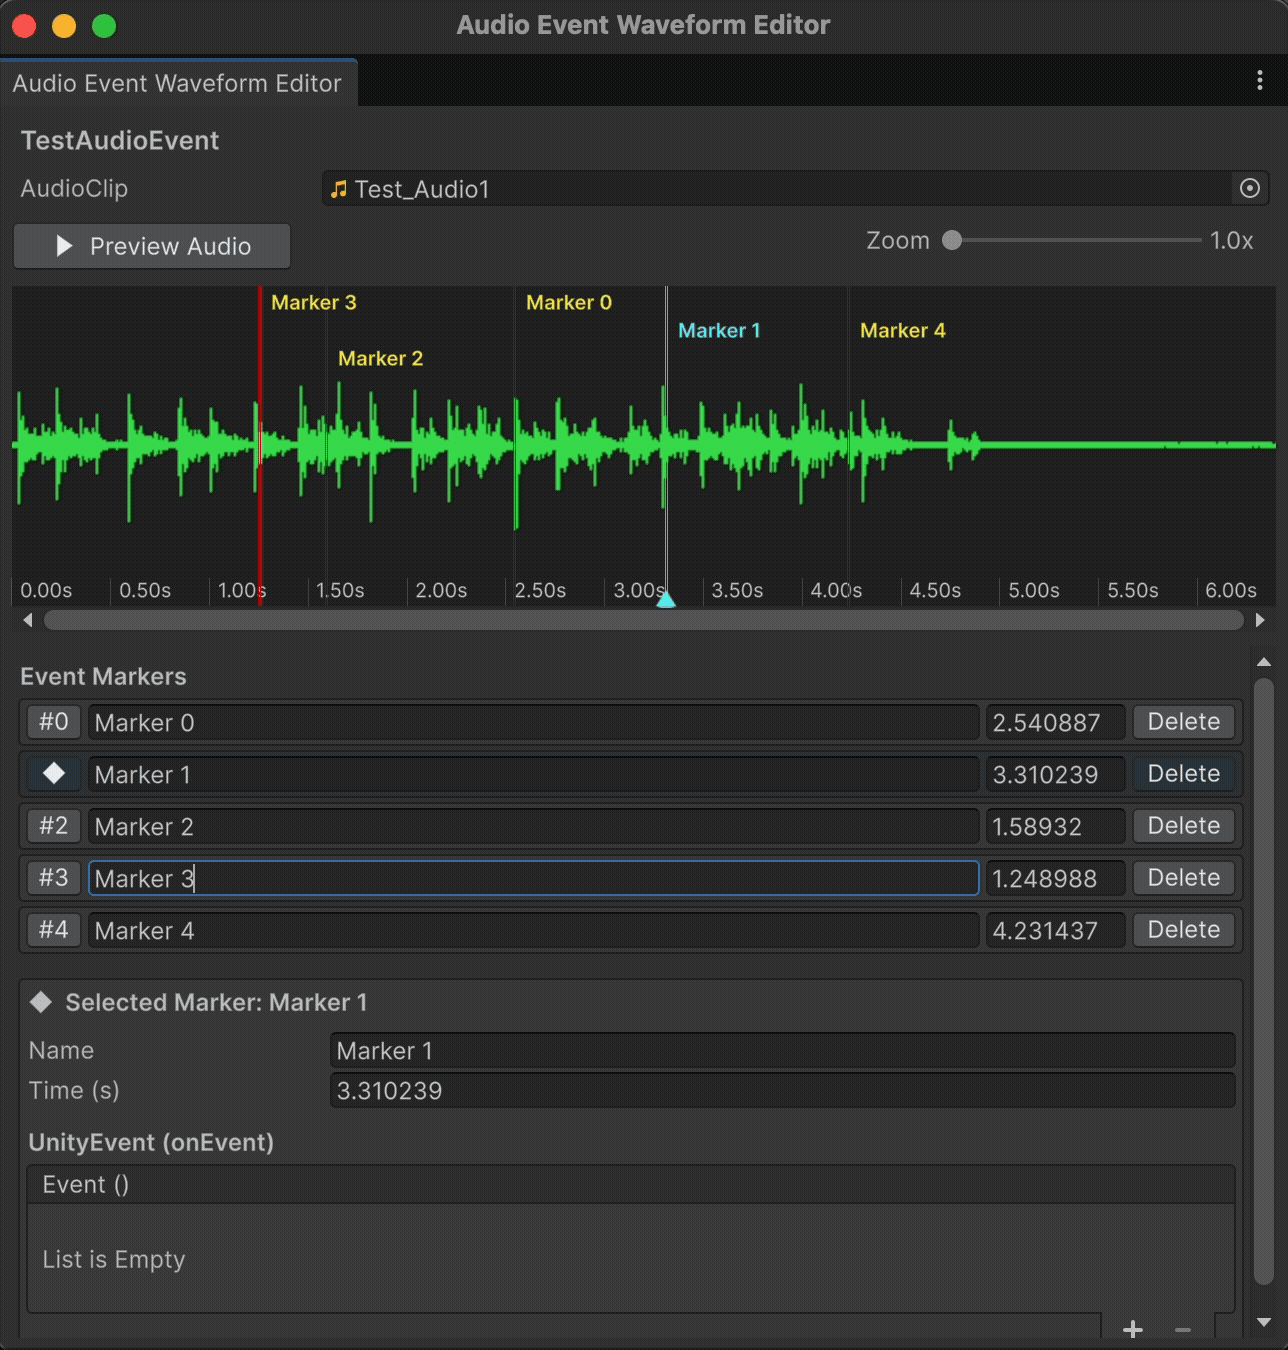Click the left arrow of the waveform scrollbar
1288x1350 pixels.
[28, 620]
